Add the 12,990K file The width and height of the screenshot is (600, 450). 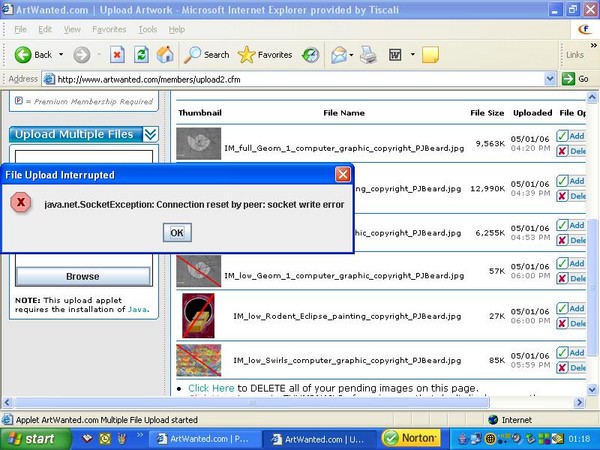(571, 181)
